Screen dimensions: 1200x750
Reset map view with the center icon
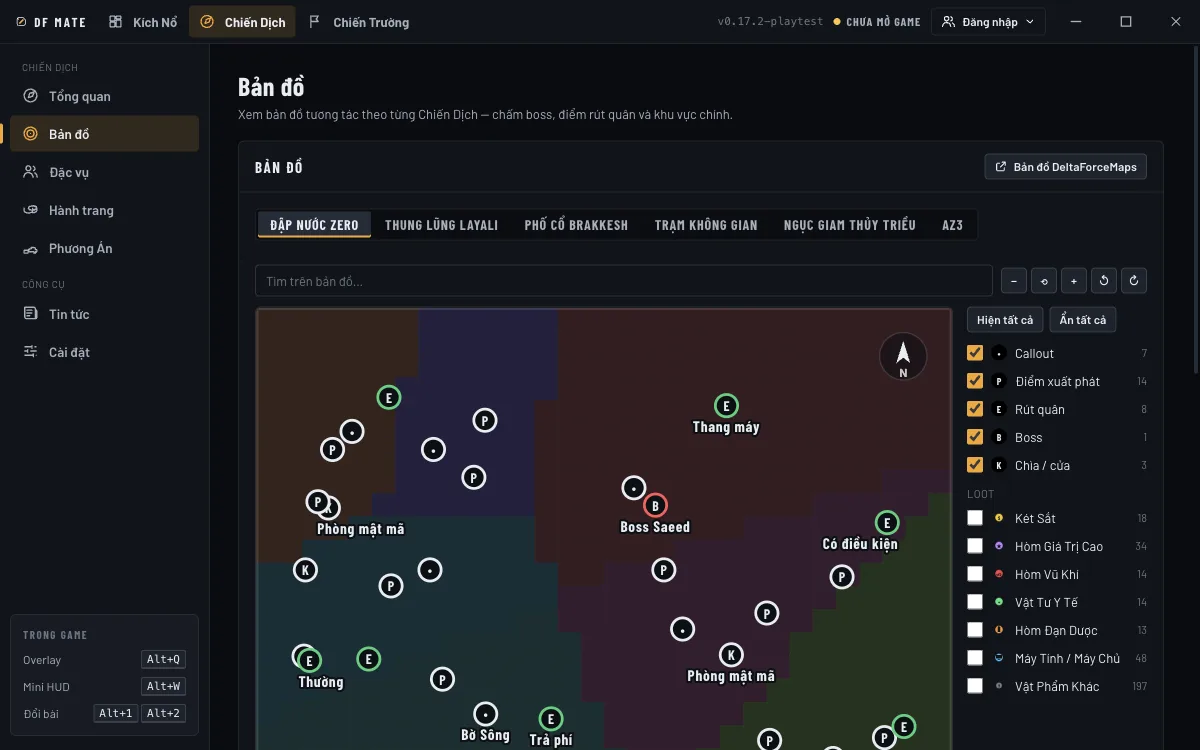coord(1044,281)
